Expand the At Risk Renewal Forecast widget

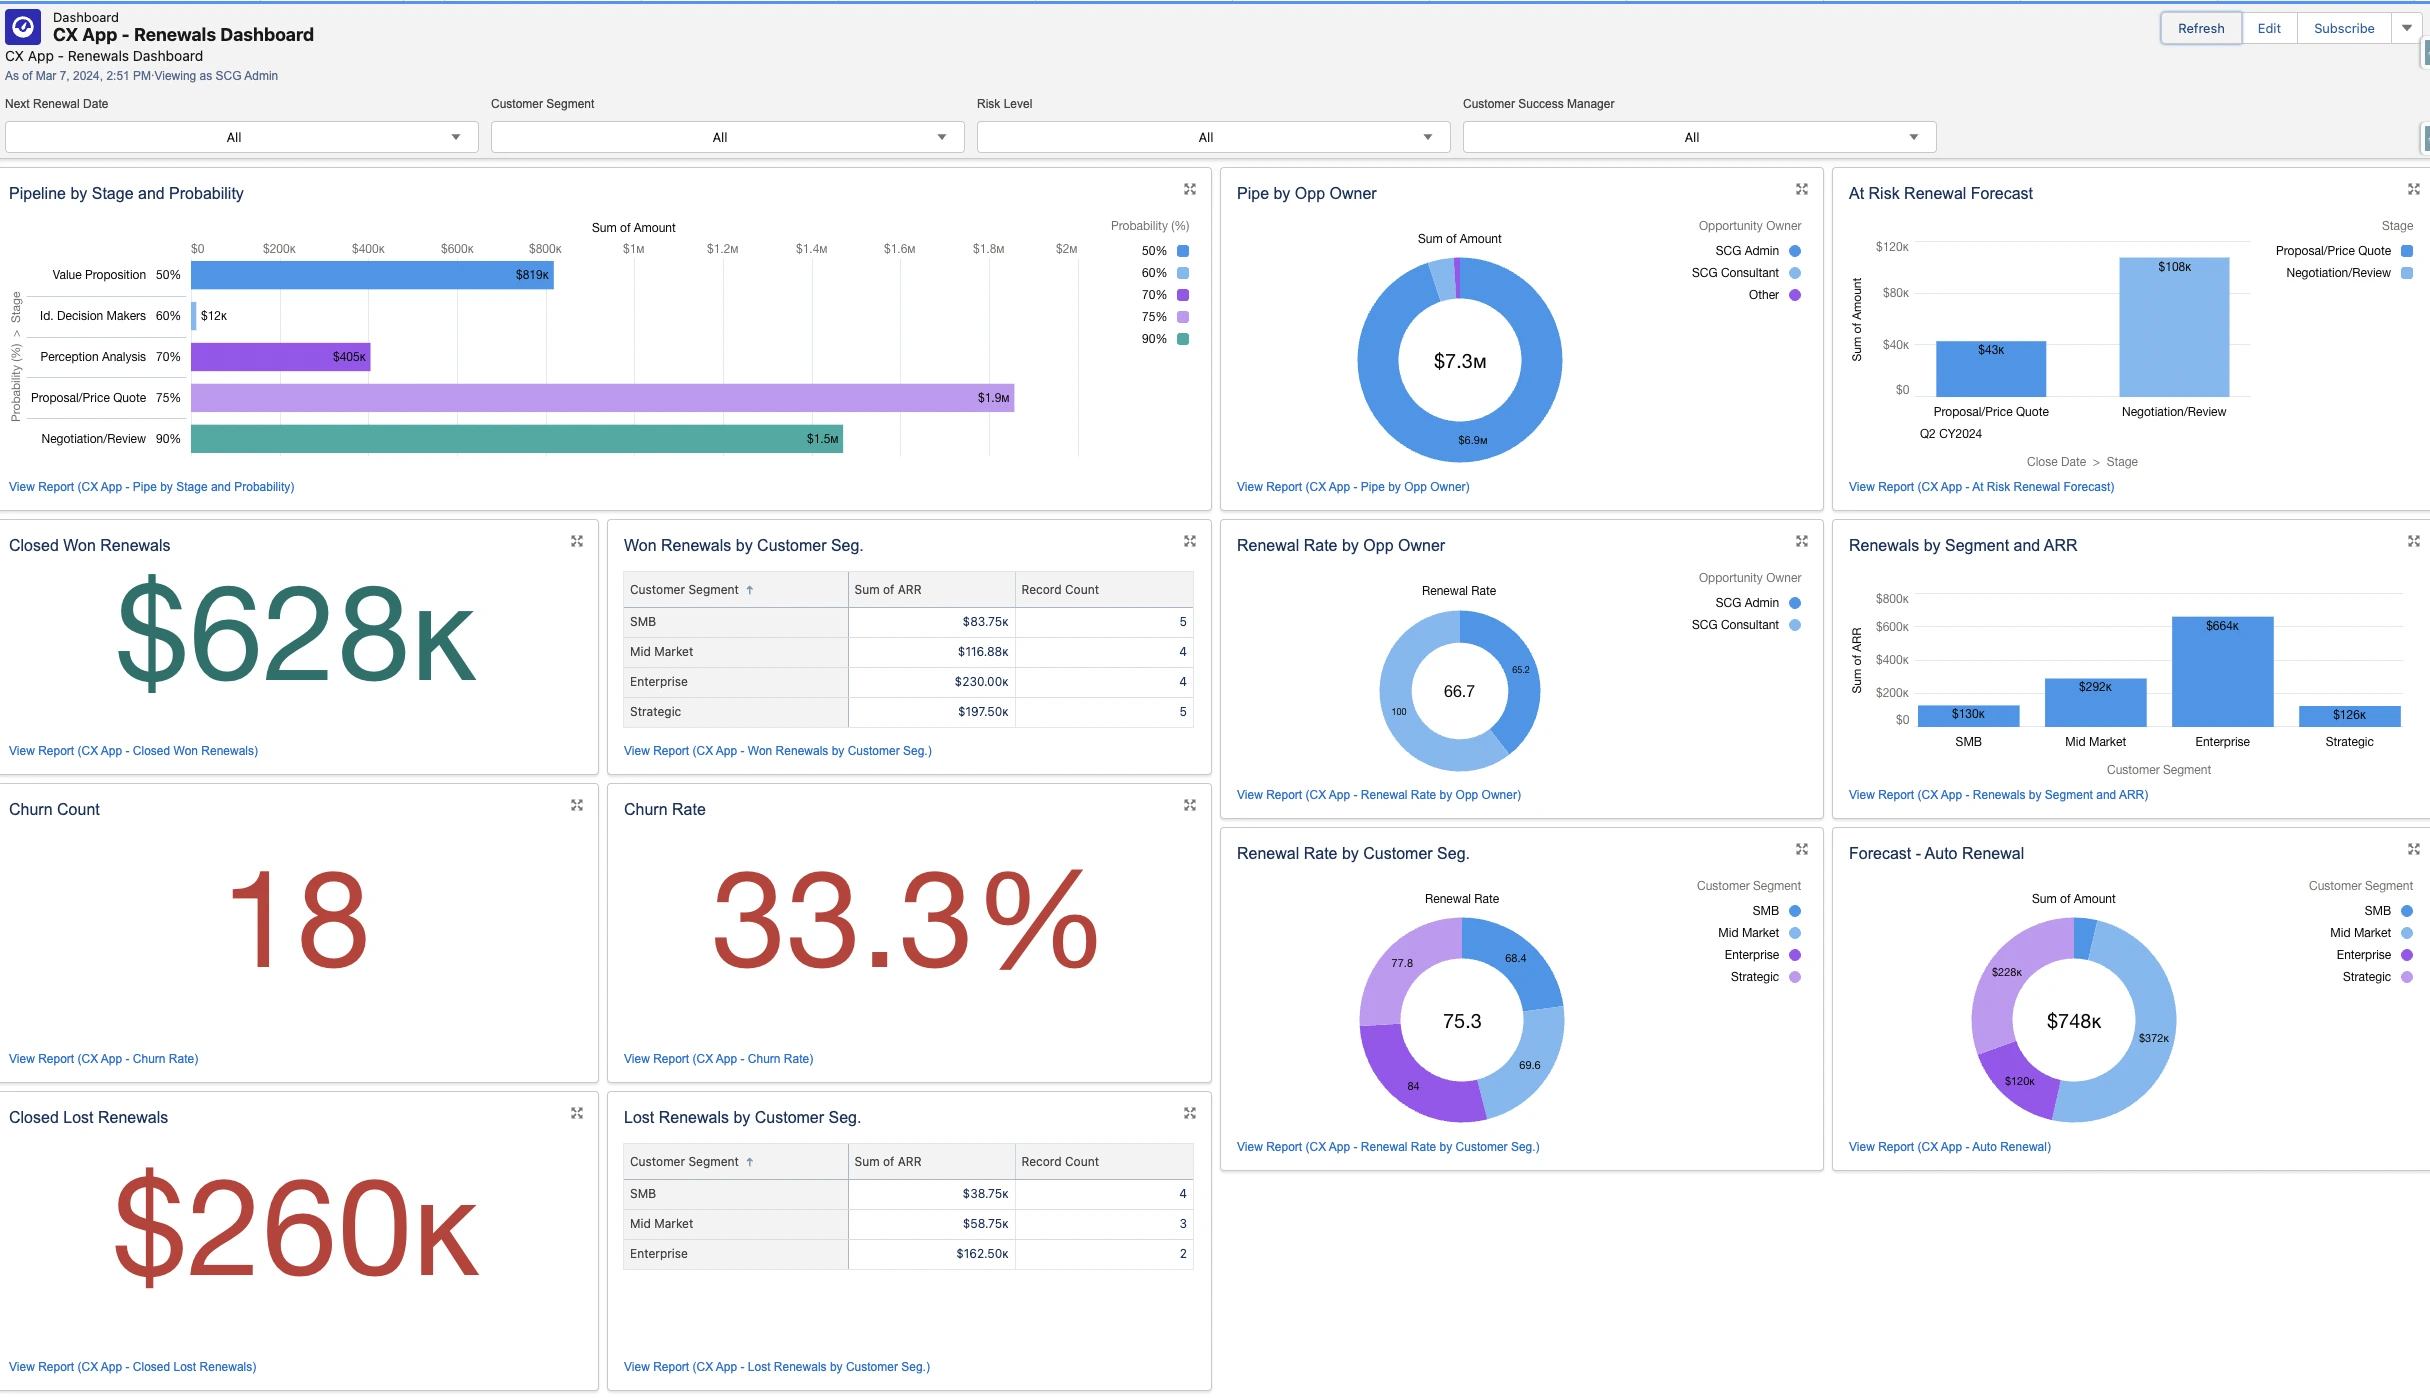[x=2413, y=189]
